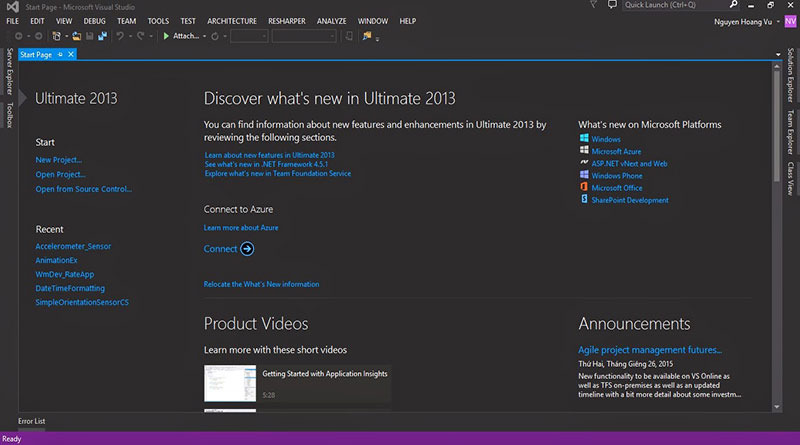
Task: Open the RESHARPER menu
Action: pos(287,21)
